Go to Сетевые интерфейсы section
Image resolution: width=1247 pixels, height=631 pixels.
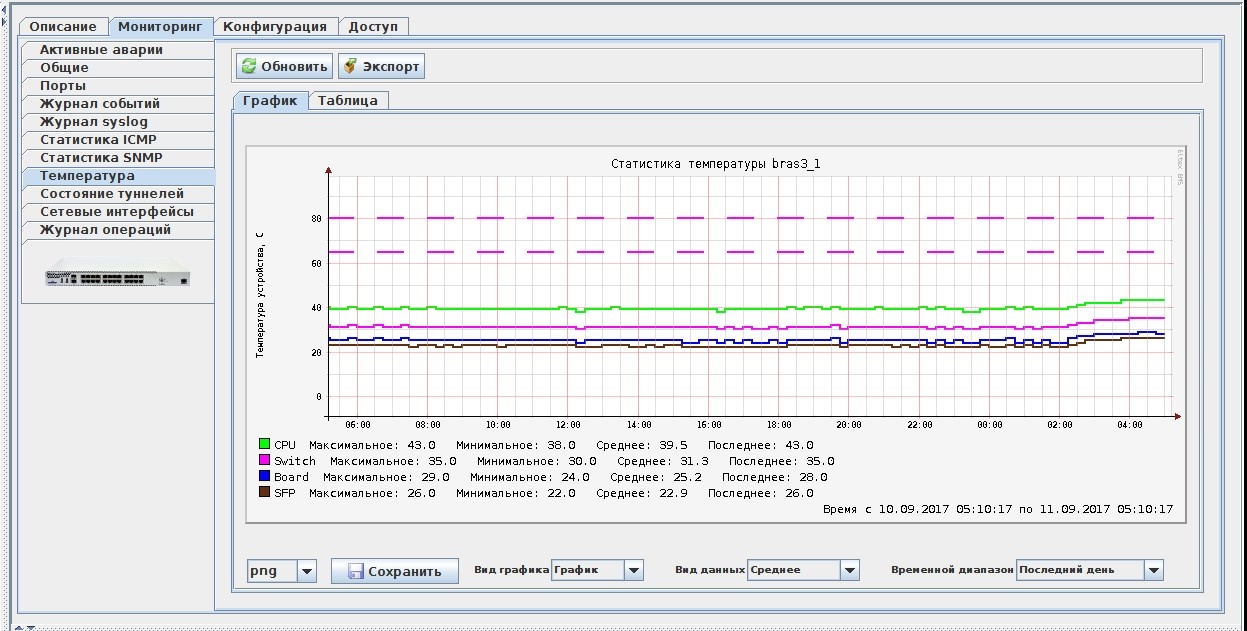pos(116,212)
